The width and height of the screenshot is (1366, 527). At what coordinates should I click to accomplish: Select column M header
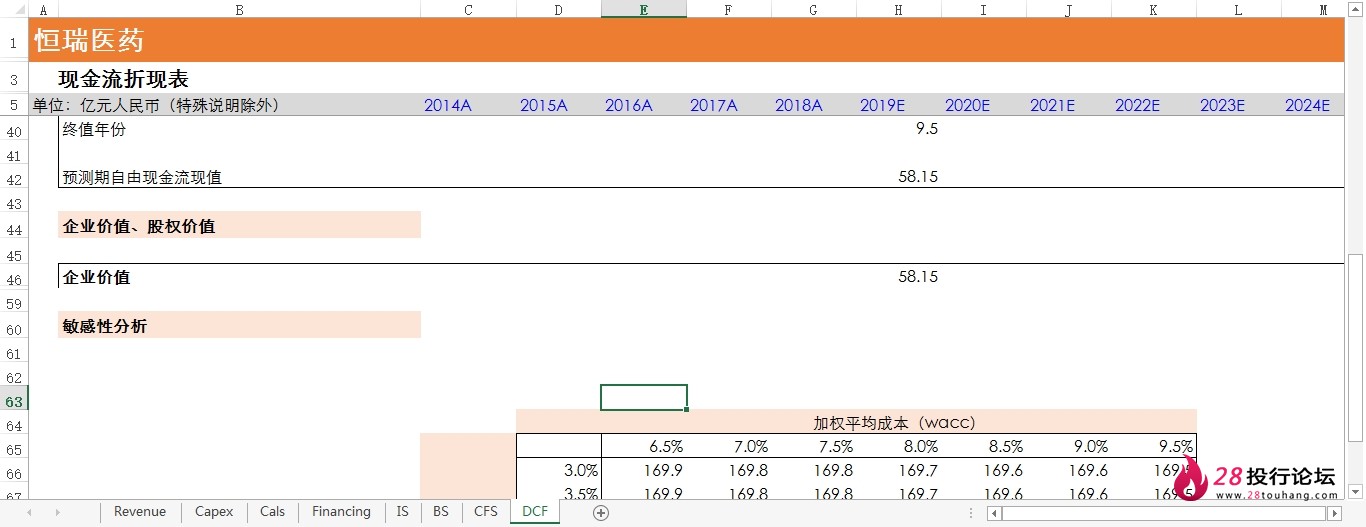[1323, 9]
